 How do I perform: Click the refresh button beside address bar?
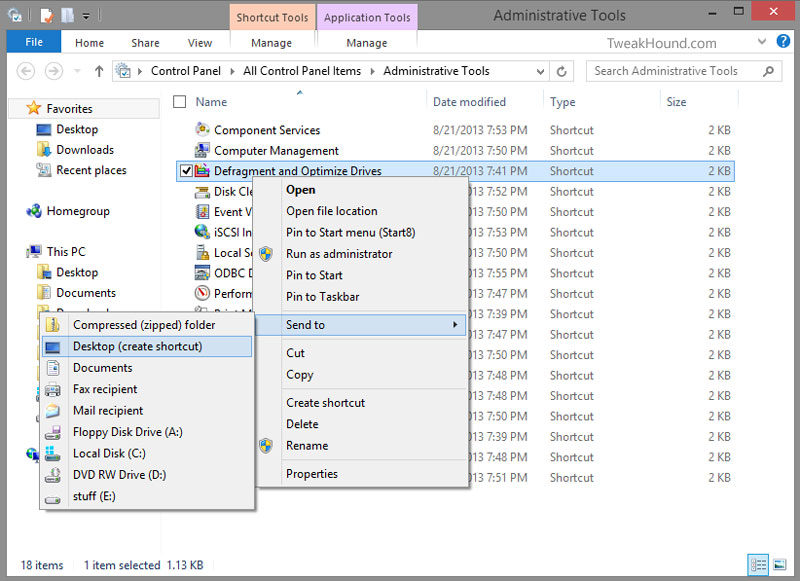click(x=562, y=72)
